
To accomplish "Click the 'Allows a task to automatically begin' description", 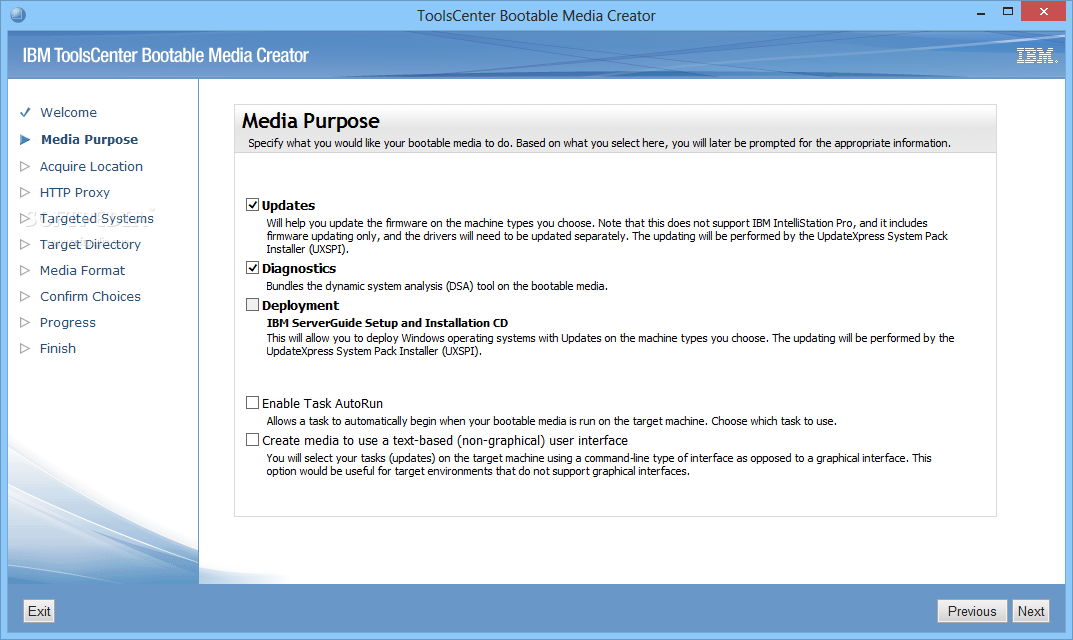I will pyautogui.click(x=552, y=421).
